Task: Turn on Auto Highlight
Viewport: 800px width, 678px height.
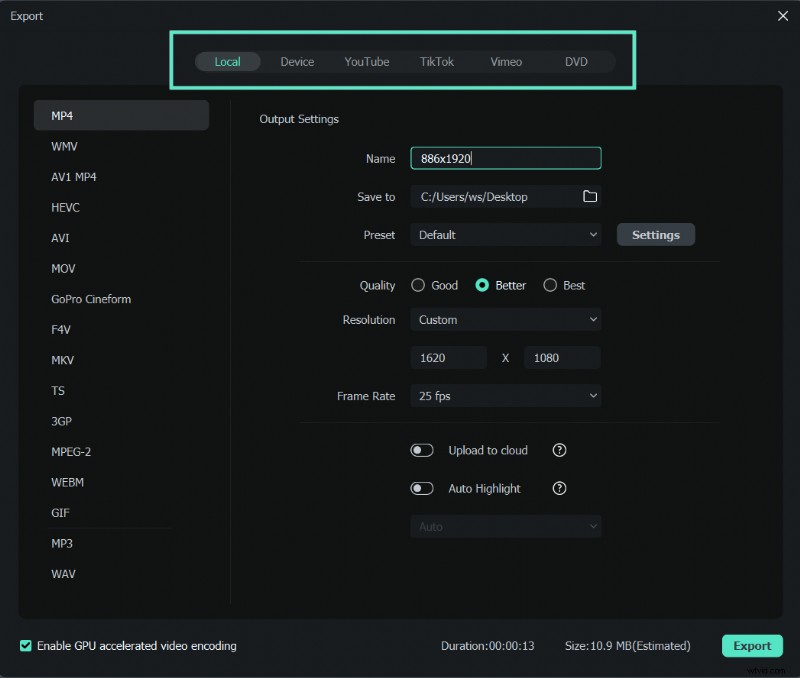Action: (x=422, y=488)
